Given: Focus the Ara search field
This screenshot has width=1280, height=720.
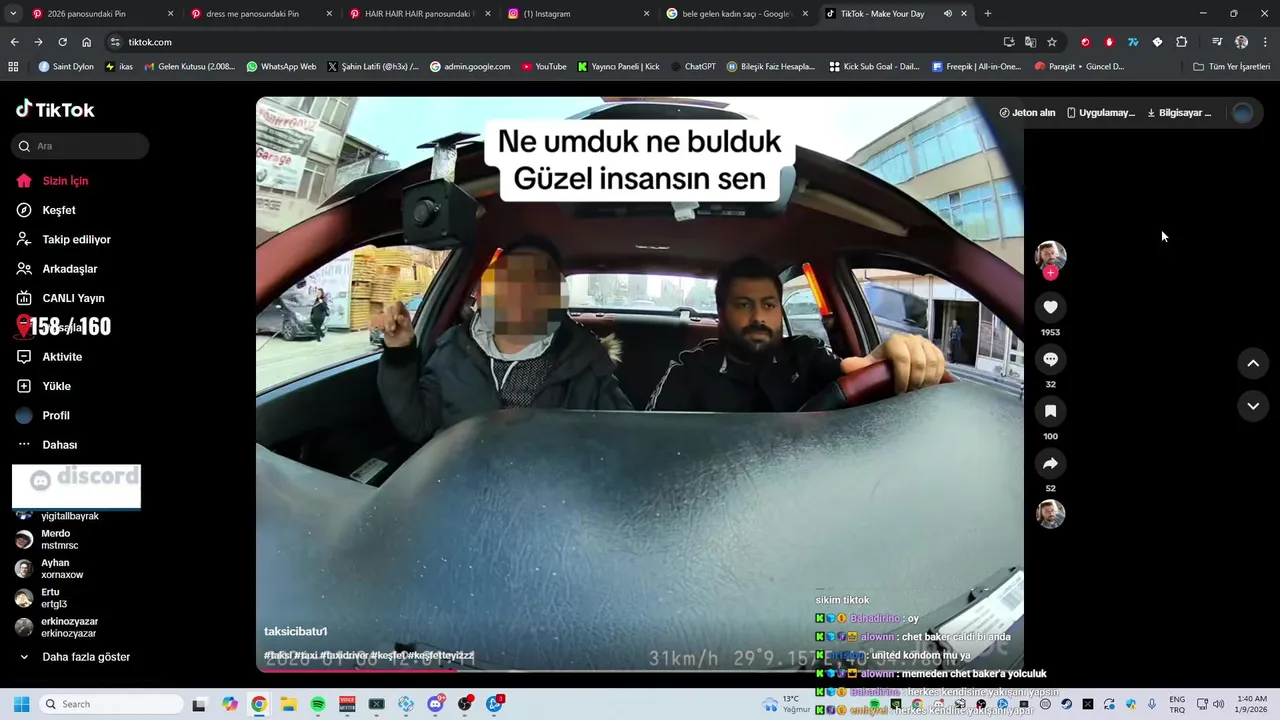Looking at the screenshot, I should [x=80, y=146].
